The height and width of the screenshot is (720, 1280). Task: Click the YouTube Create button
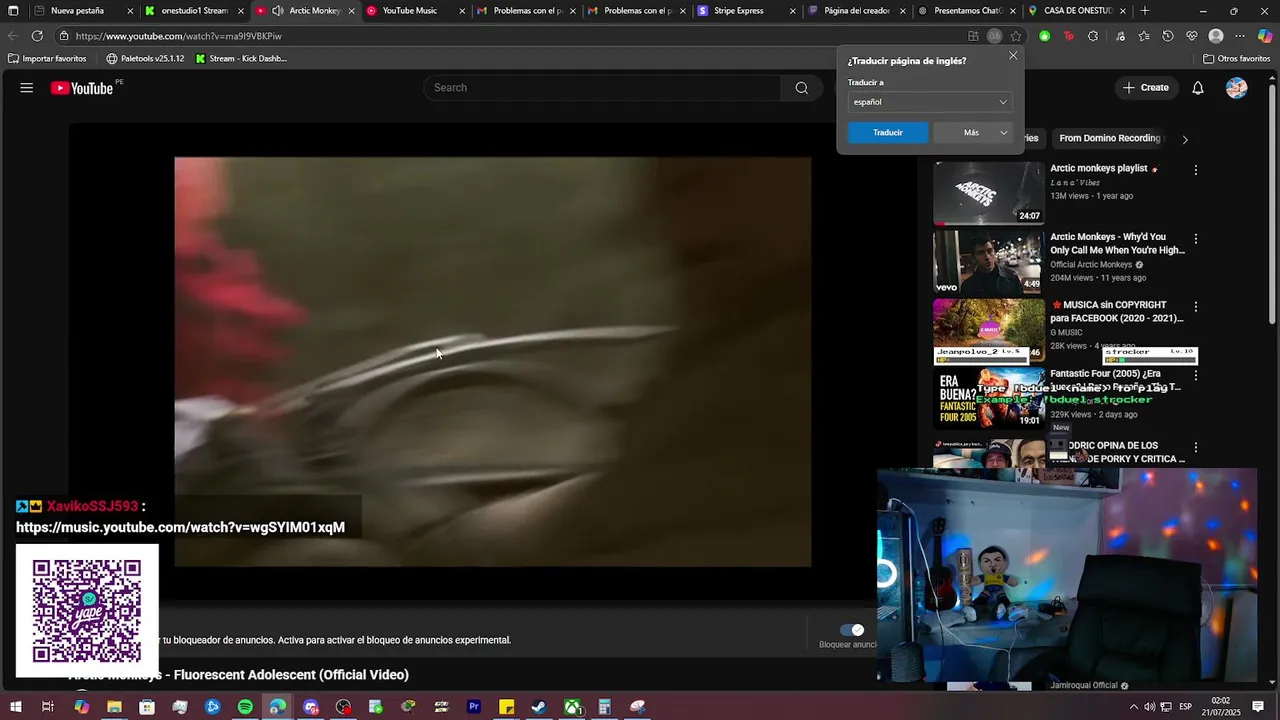pyautogui.click(x=1145, y=88)
